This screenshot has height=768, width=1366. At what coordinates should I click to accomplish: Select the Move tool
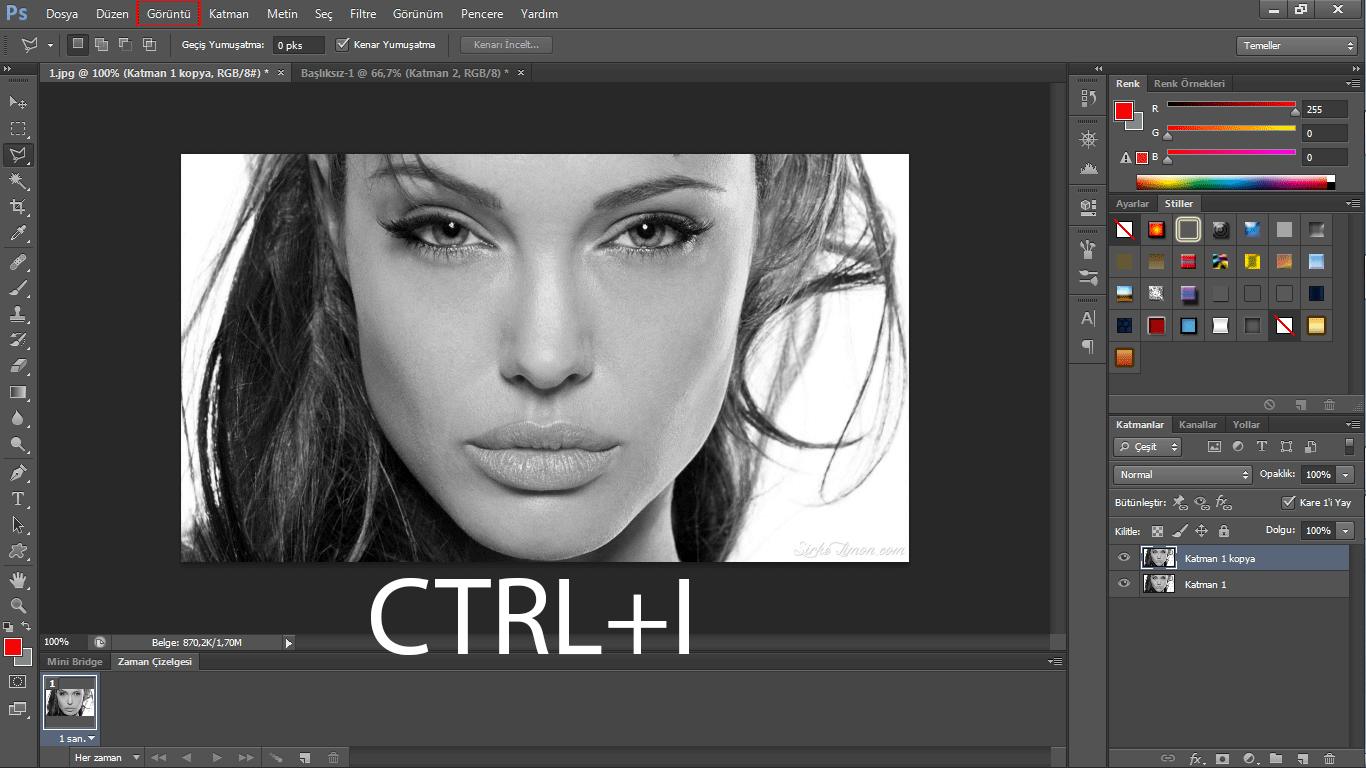(18, 103)
